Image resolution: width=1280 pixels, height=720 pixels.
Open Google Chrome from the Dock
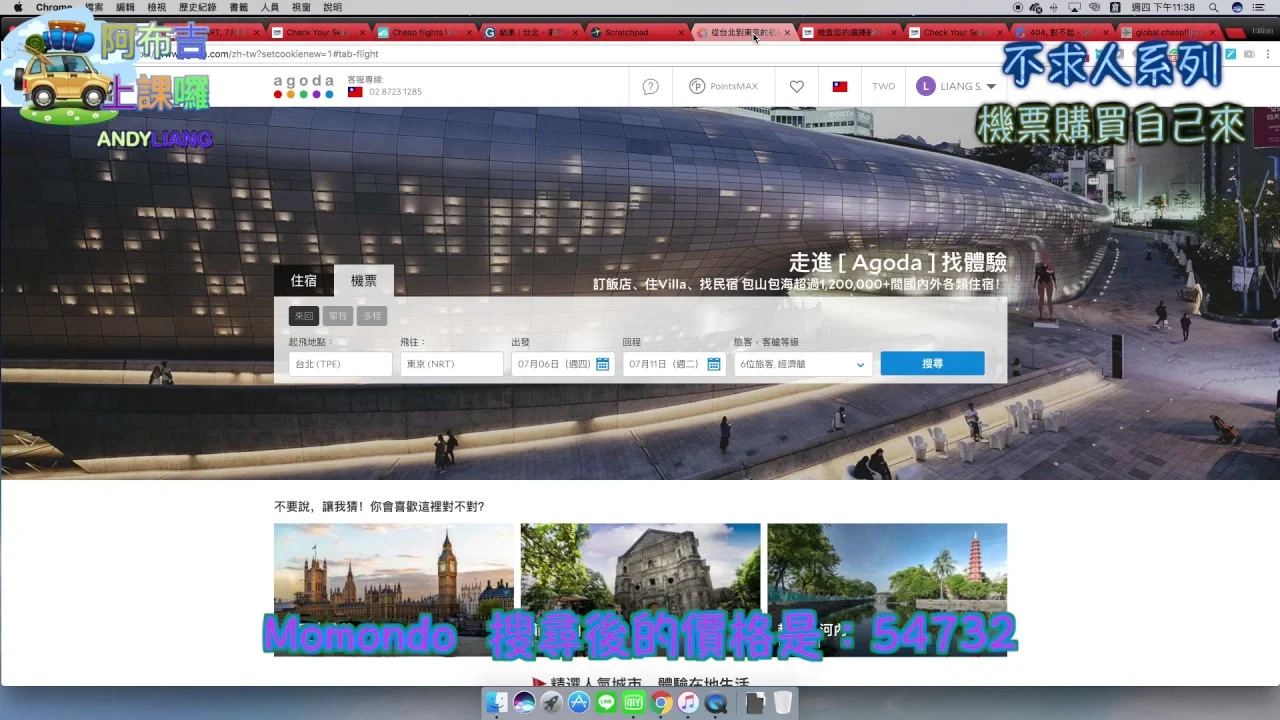[661, 703]
